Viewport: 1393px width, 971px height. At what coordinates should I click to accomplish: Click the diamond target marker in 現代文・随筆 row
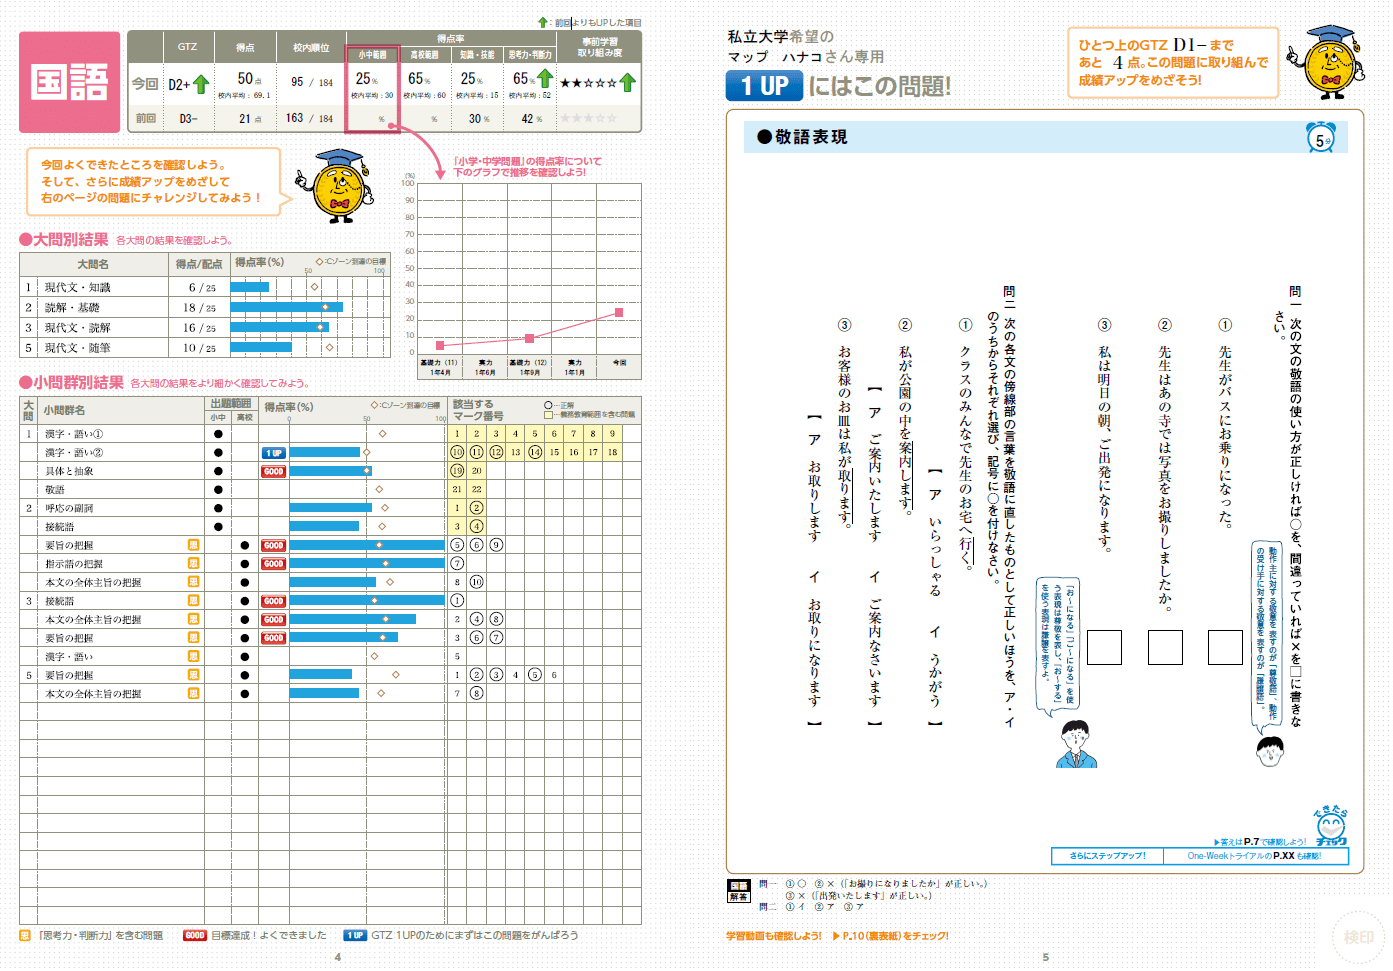(331, 347)
